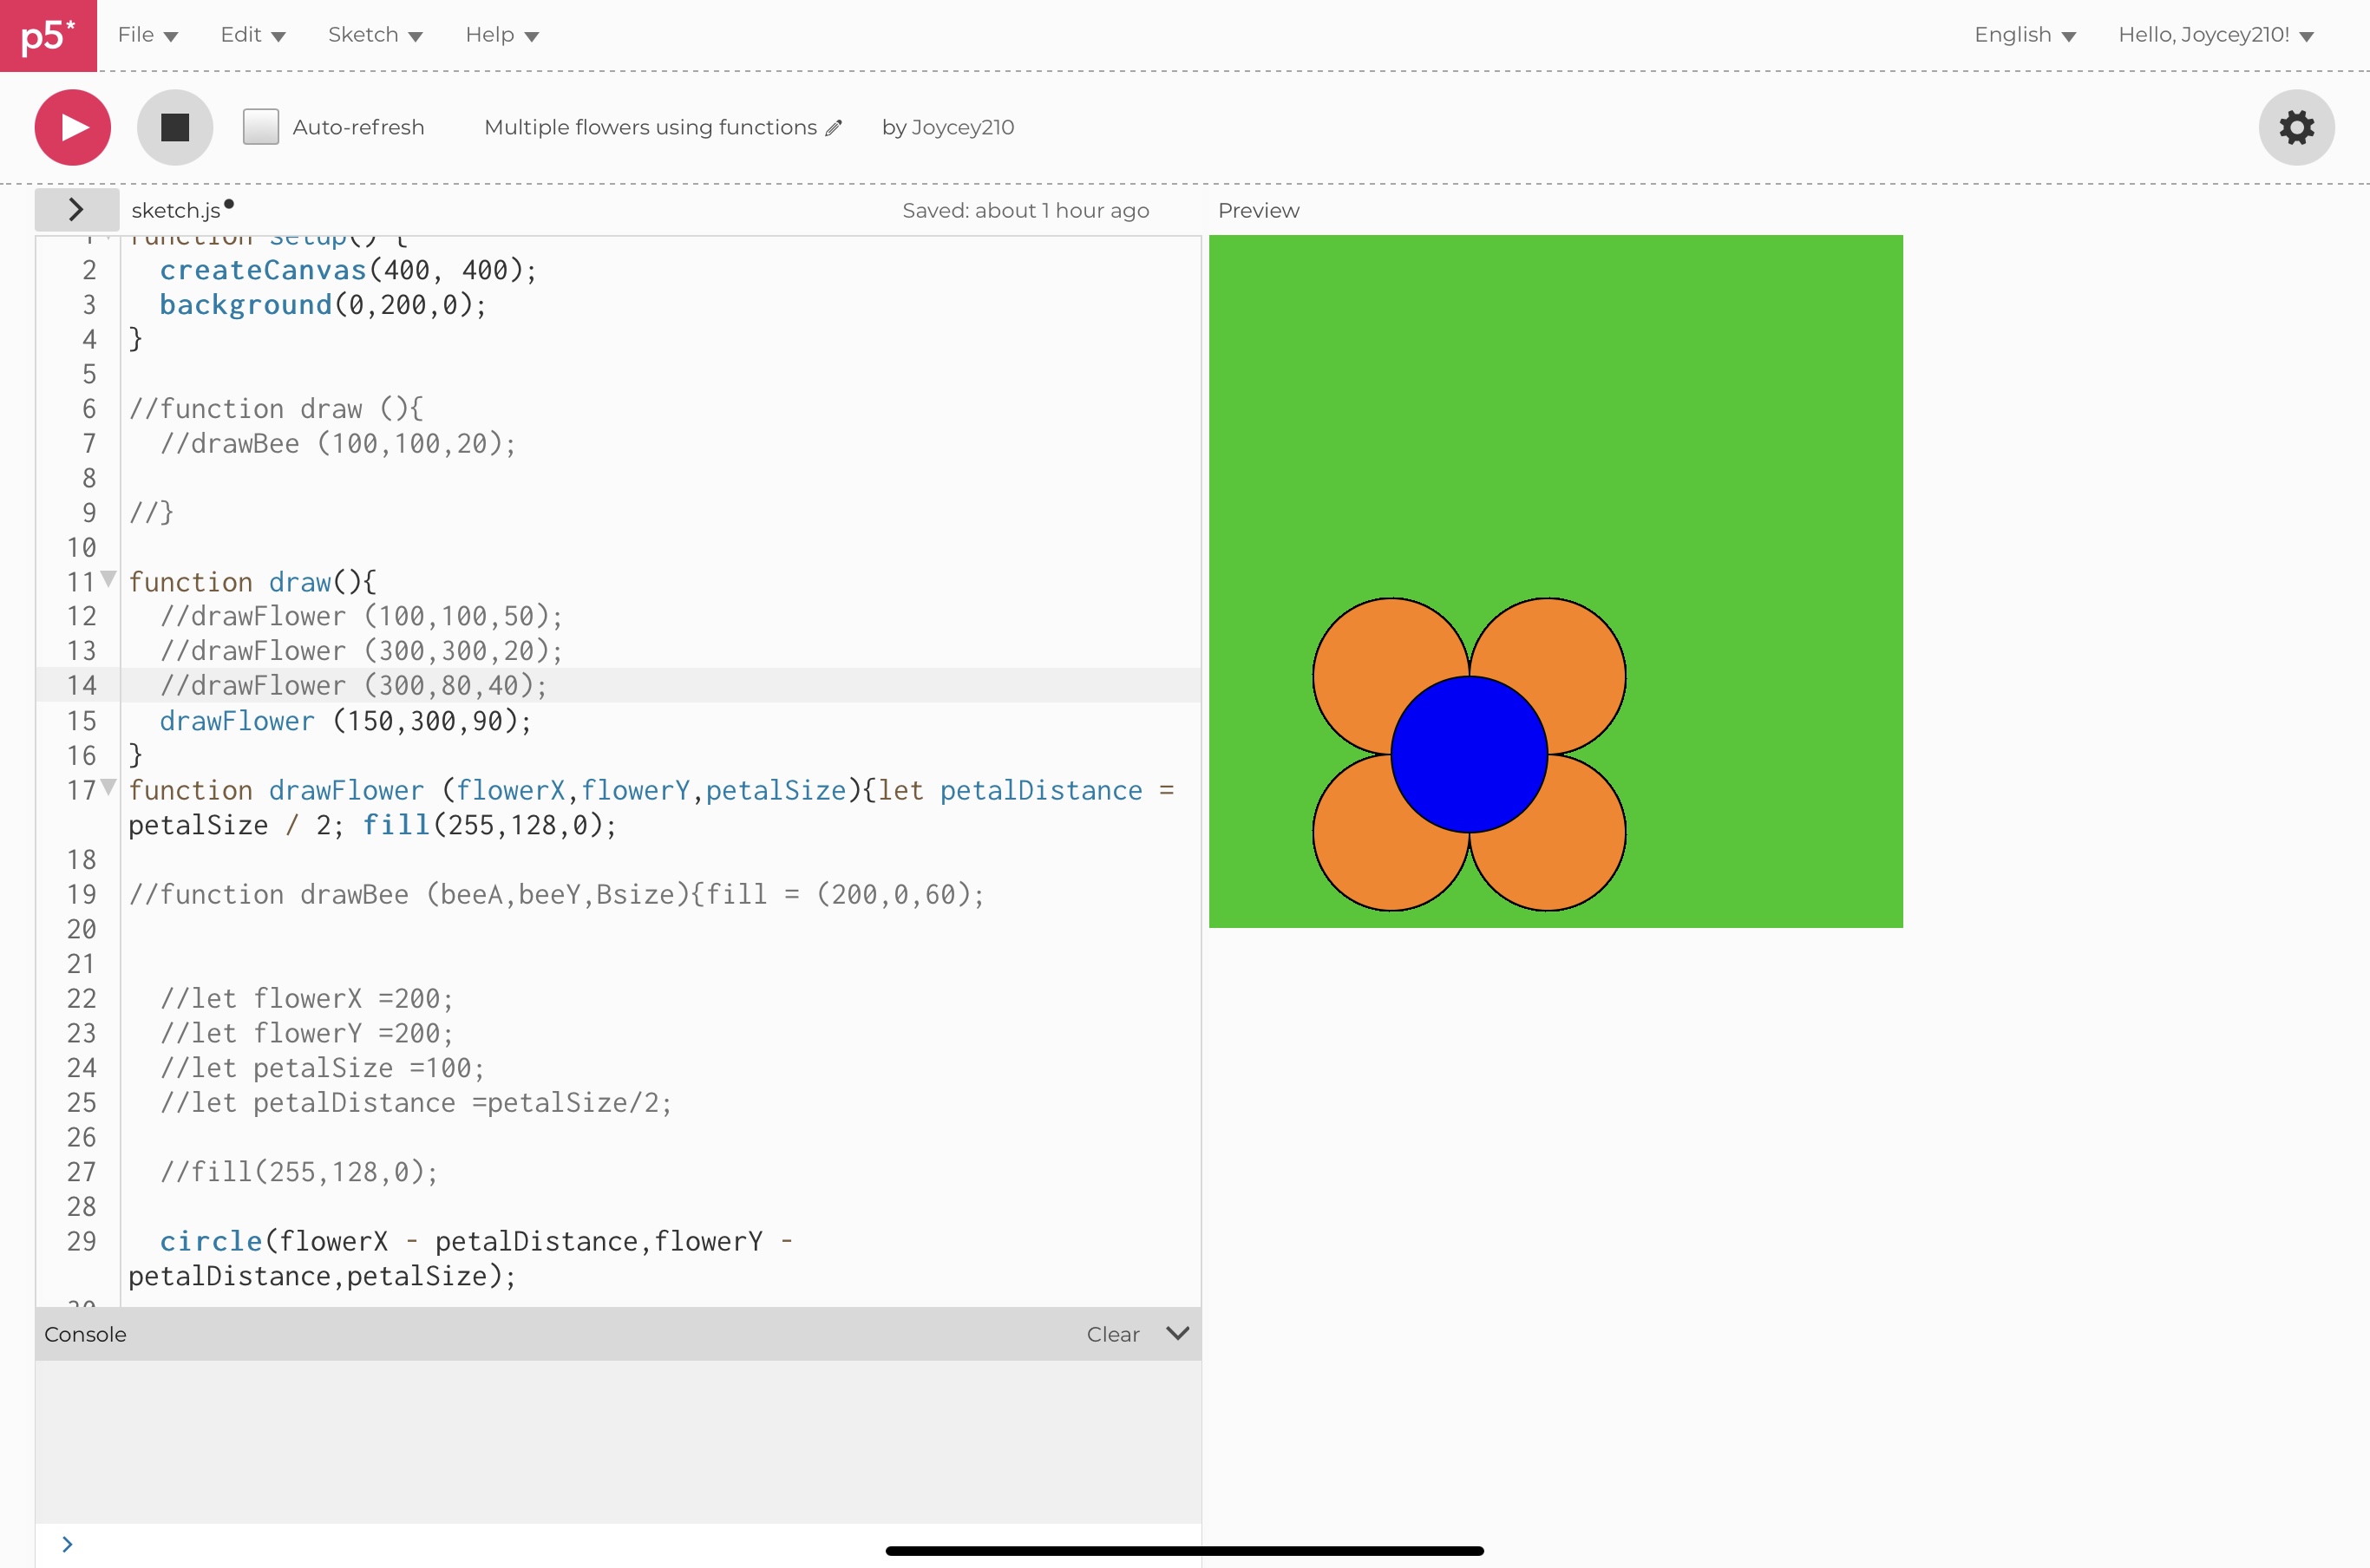This screenshot has width=2370, height=1568.
Task: Click the Preview panel label
Action: tap(1258, 210)
